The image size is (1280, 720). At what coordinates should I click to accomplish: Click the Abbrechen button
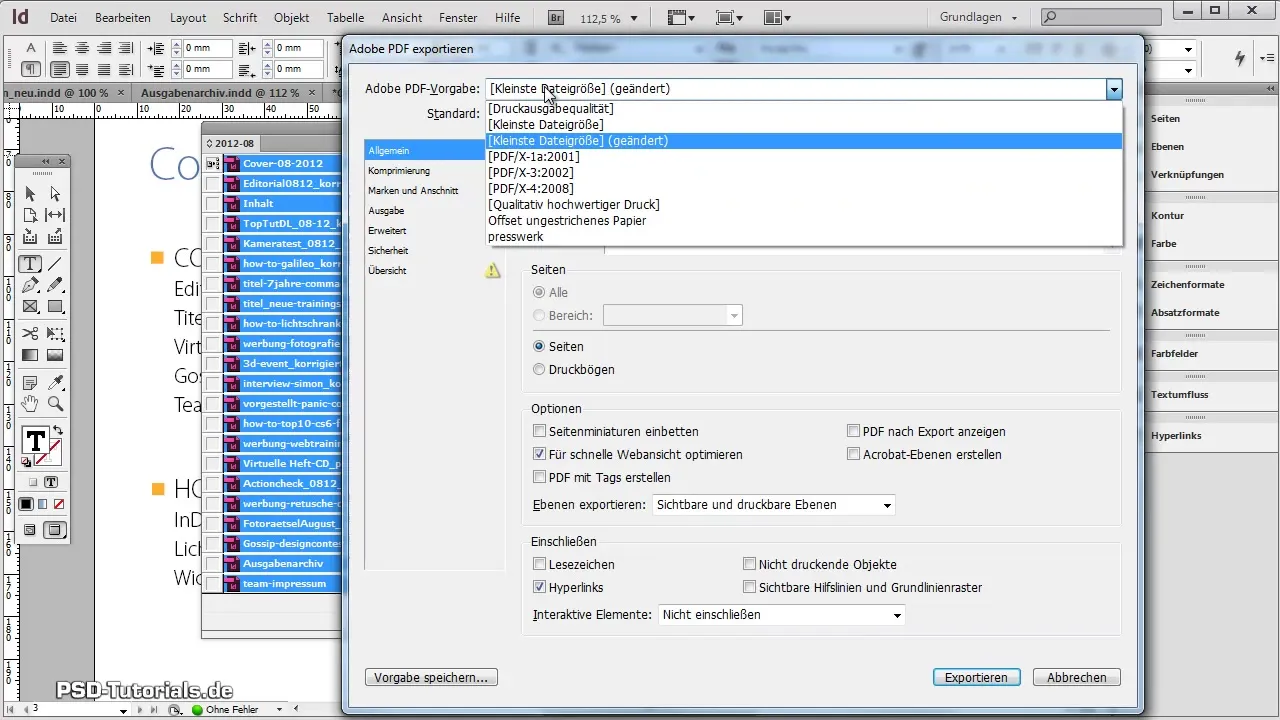[x=1077, y=677]
